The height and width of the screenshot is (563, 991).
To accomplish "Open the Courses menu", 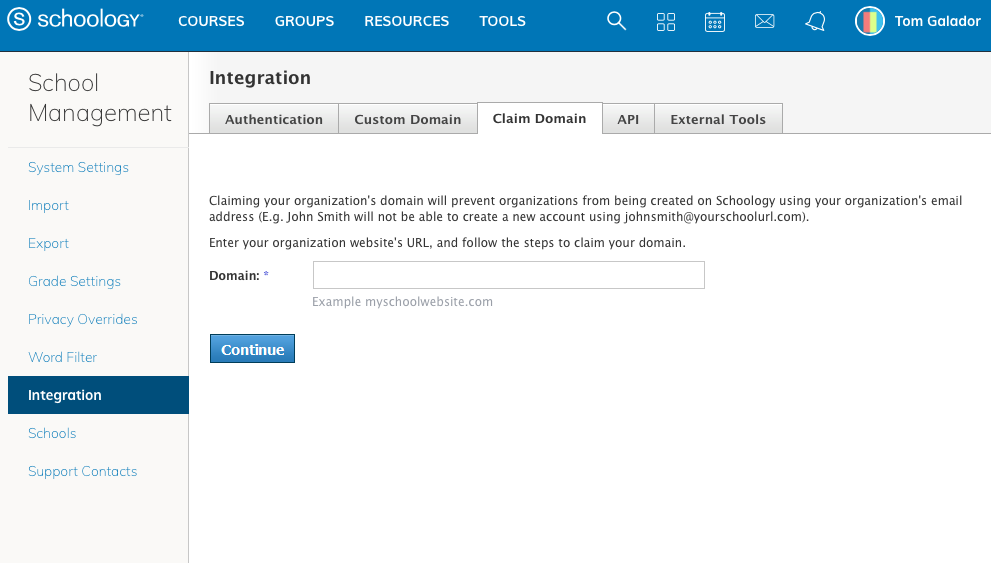I will pyautogui.click(x=211, y=21).
